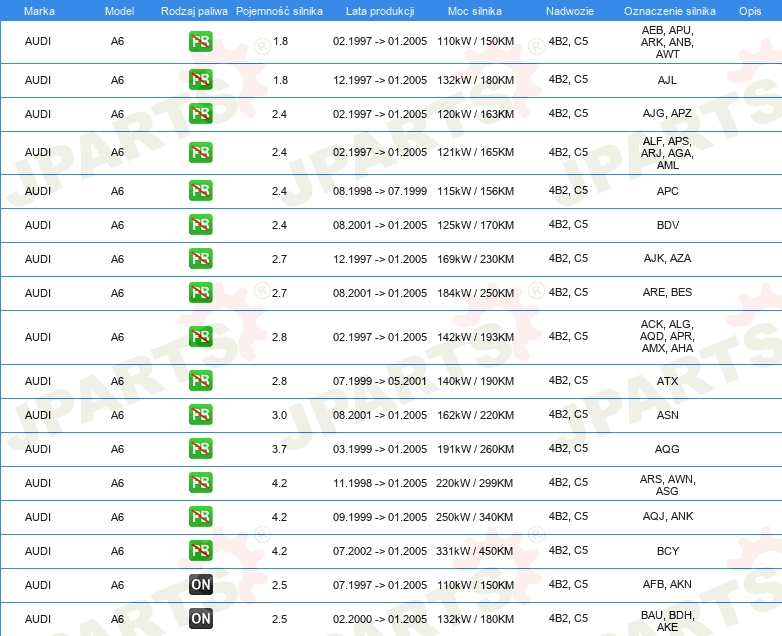Select engine code AQG cell
782x636 pixels.
(667, 448)
